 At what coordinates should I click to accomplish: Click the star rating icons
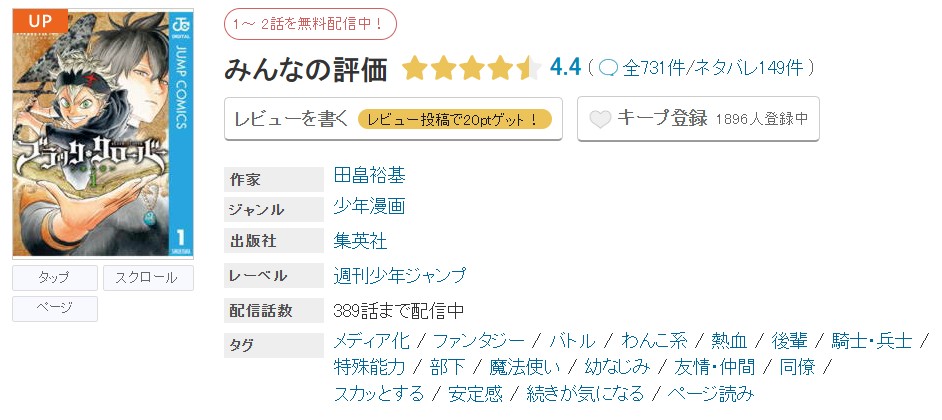click(x=471, y=68)
